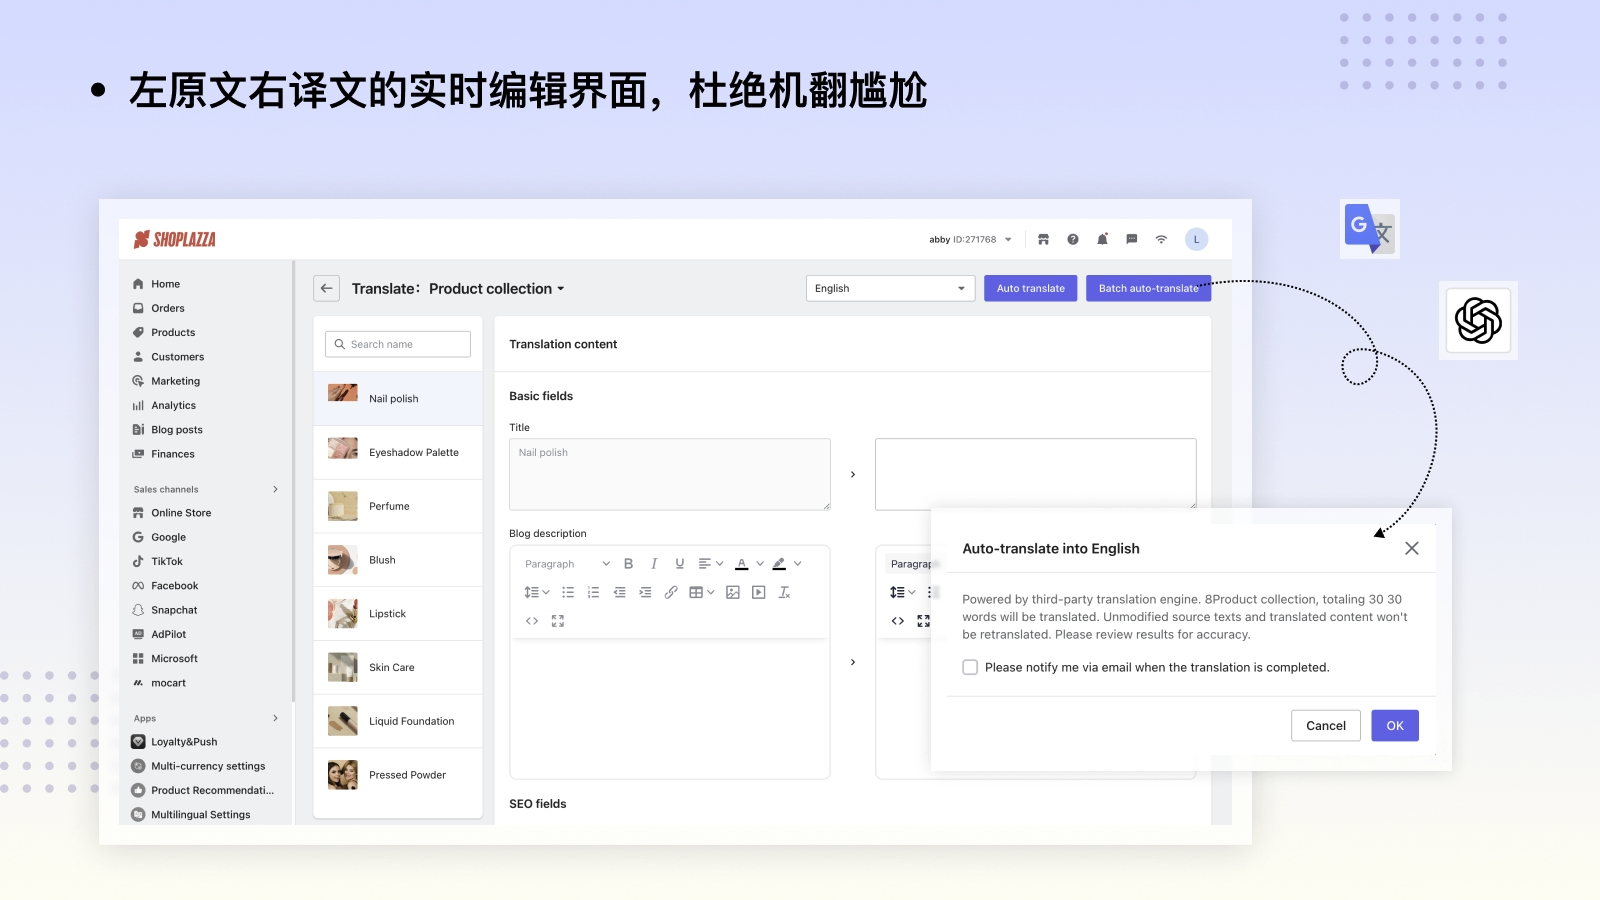The image size is (1600, 900).
Task: Insert a video in the editor toolbar
Action: (x=758, y=592)
